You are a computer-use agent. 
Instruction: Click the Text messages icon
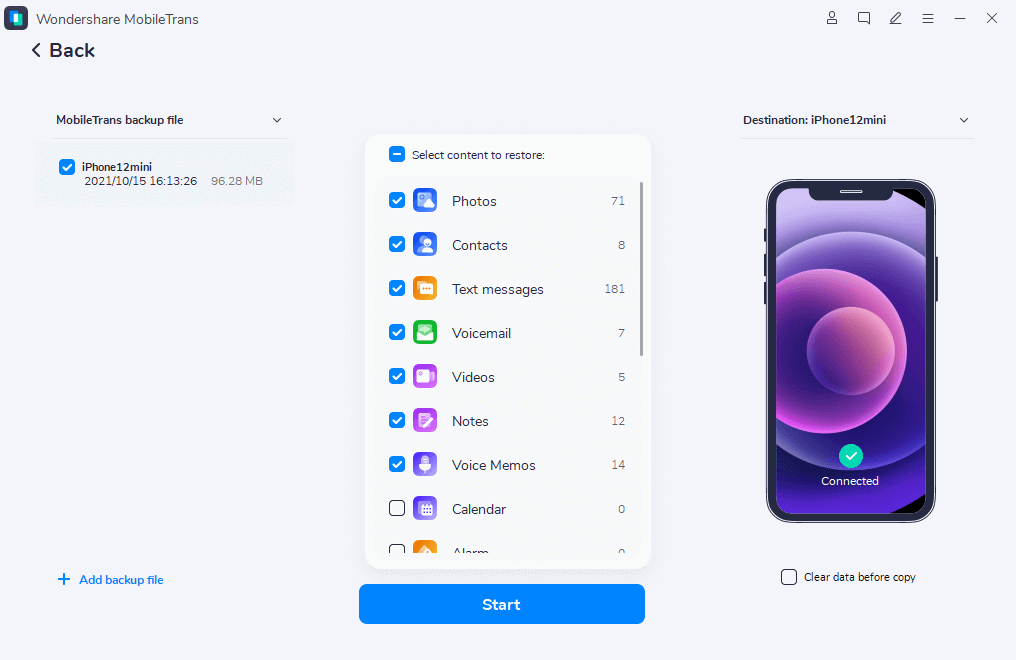pos(425,289)
